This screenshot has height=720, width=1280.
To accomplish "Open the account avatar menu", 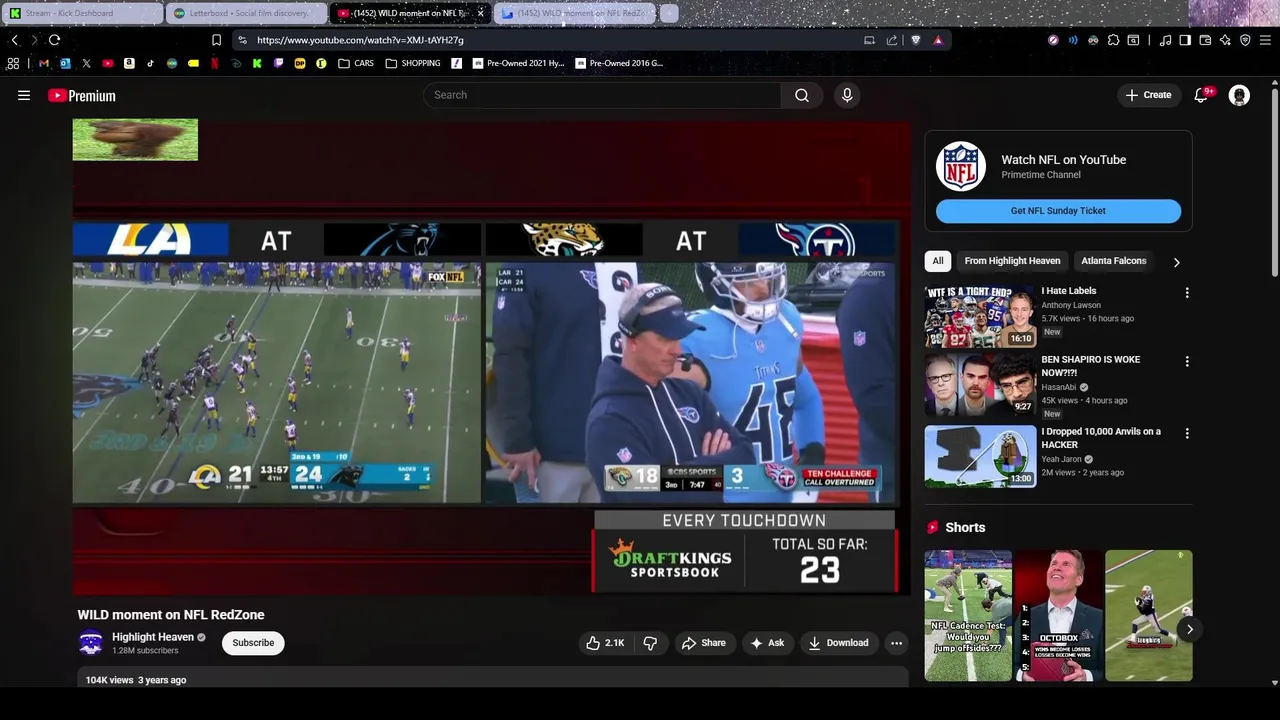I will (1239, 95).
